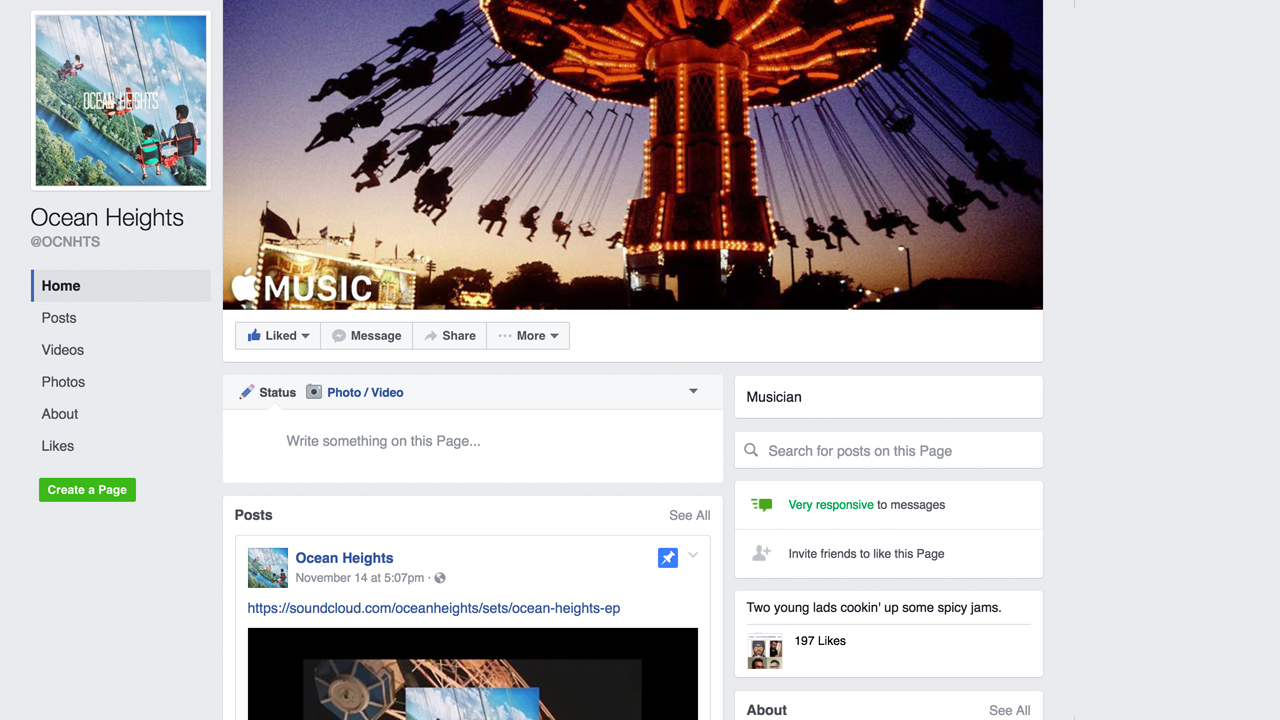Click the Ocean Heights post author name
This screenshot has height=720, width=1280.
344,558
